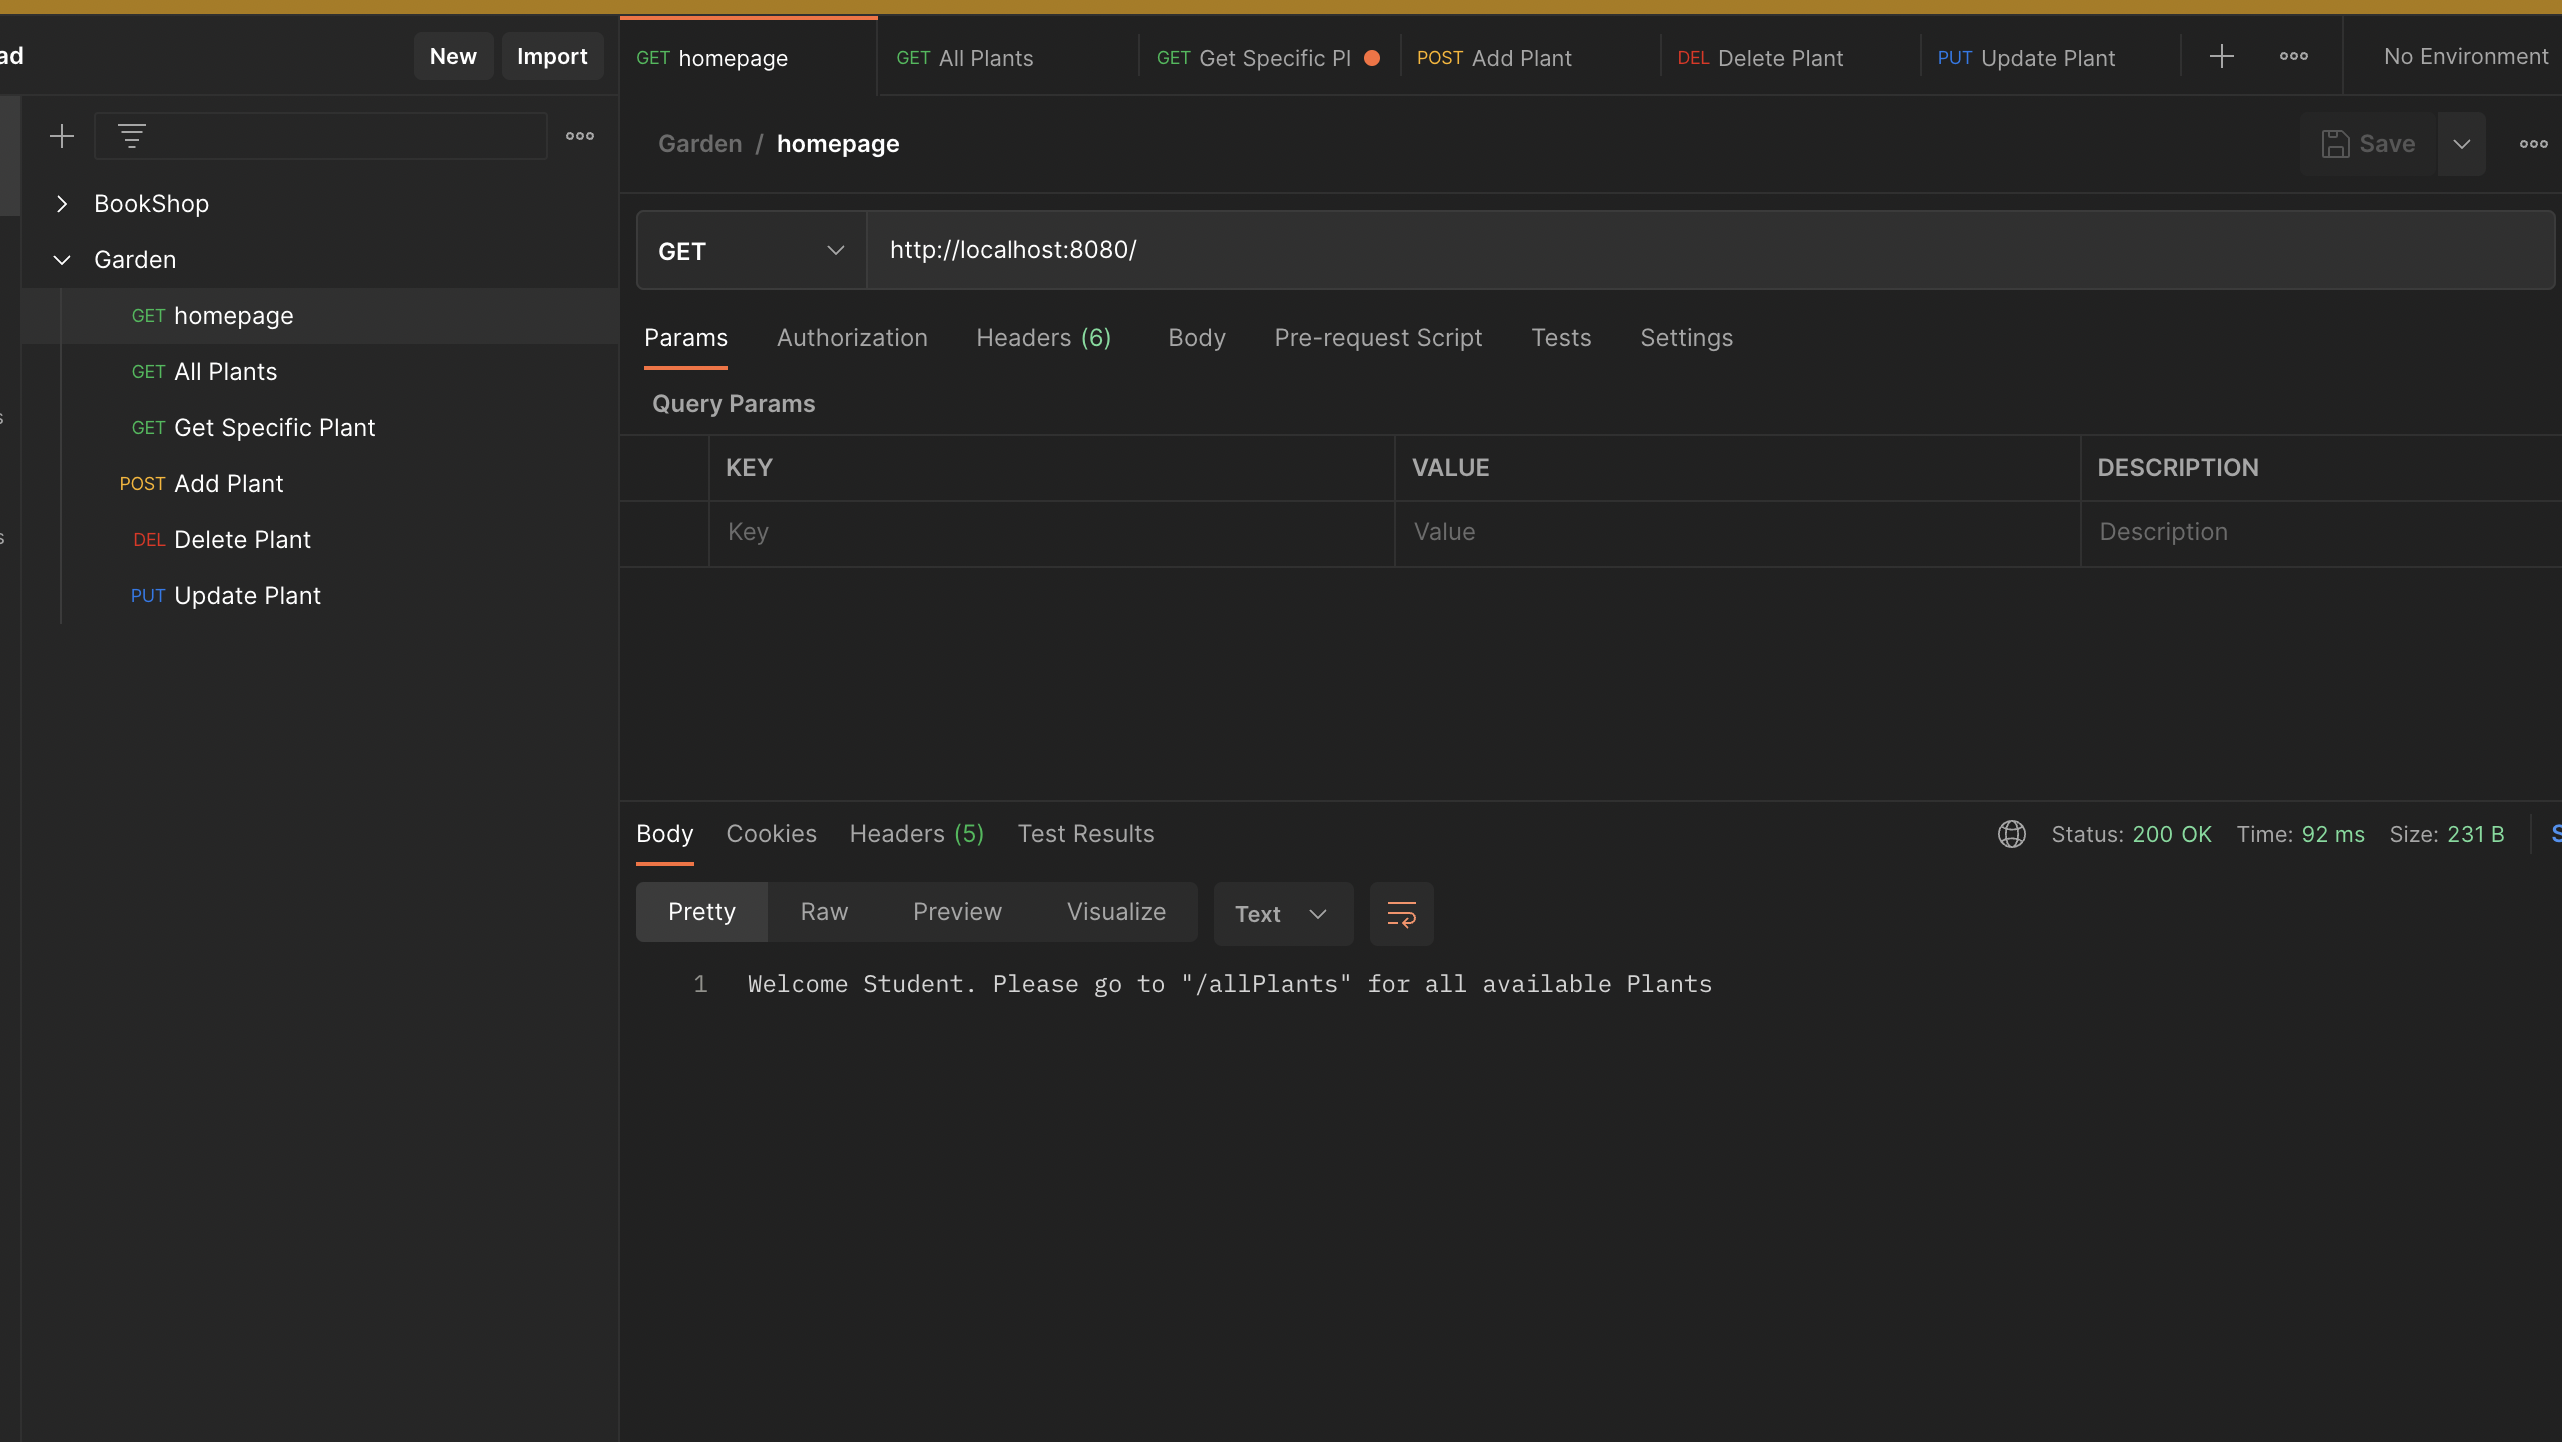The height and width of the screenshot is (1442, 2562).
Task: Click the New button
Action: pyautogui.click(x=453, y=56)
